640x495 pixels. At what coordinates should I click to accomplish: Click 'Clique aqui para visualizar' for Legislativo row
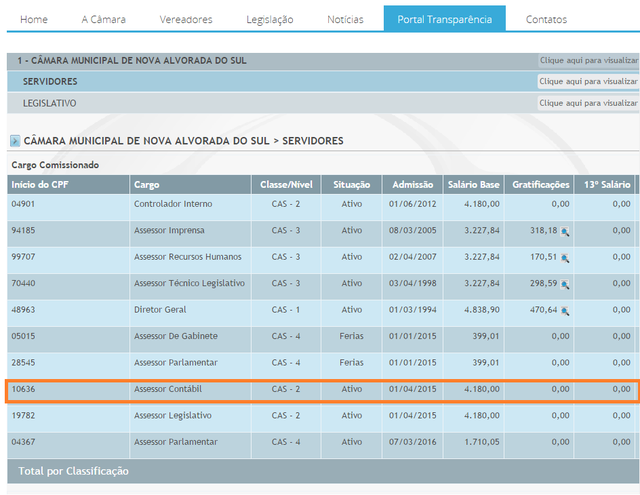pyautogui.click(x=588, y=103)
